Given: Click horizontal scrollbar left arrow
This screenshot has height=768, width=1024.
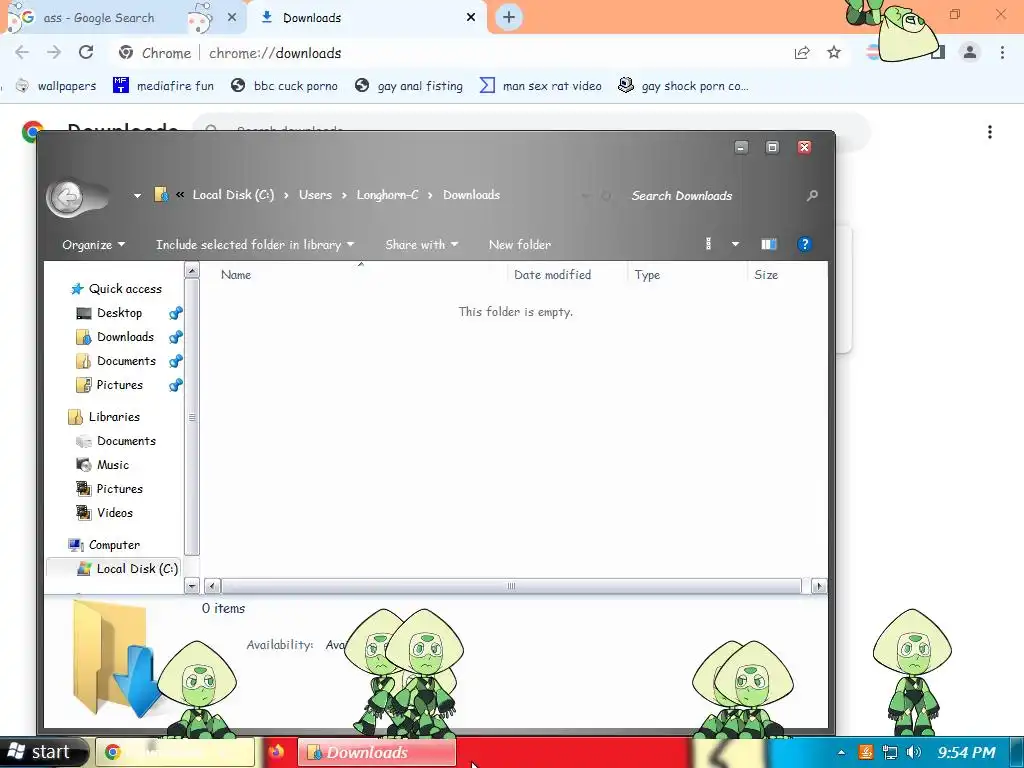Looking at the screenshot, I should tap(212, 586).
